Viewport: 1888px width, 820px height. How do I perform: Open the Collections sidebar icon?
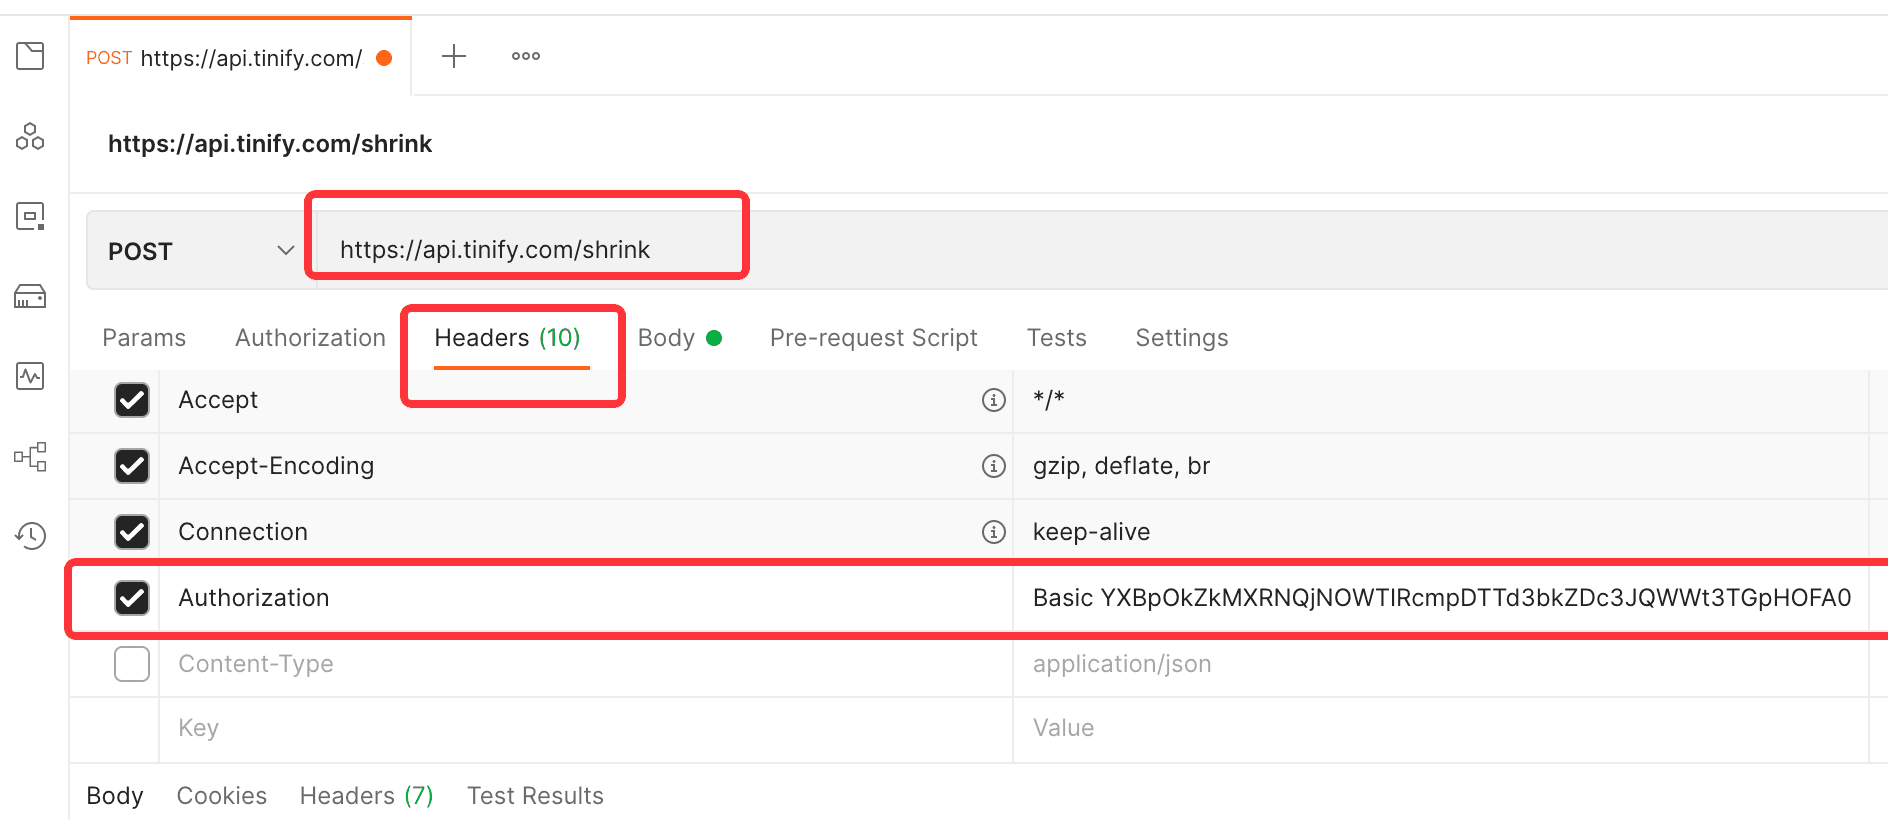click(30, 56)
